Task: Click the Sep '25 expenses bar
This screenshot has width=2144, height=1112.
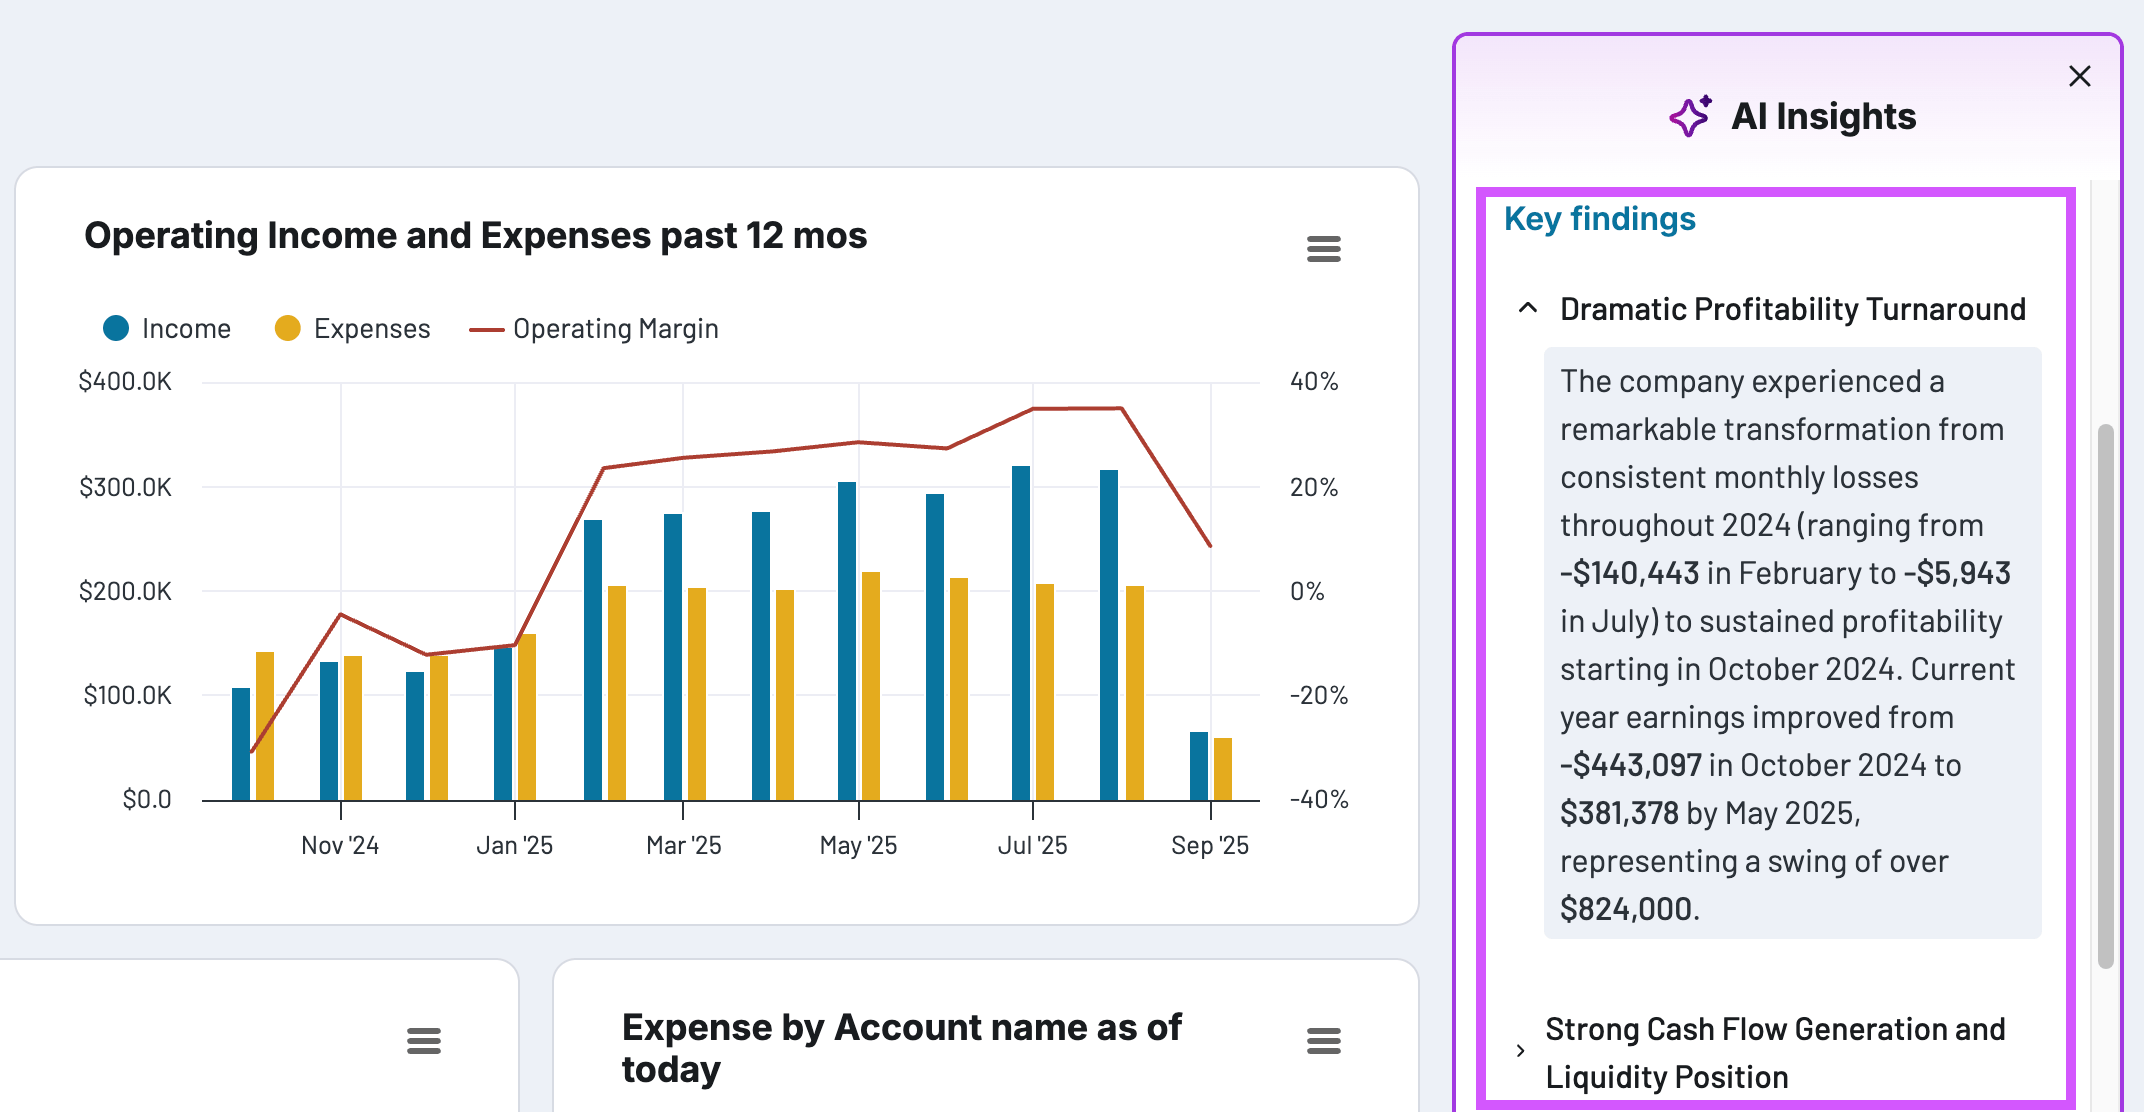Action: pos(1222,768)
